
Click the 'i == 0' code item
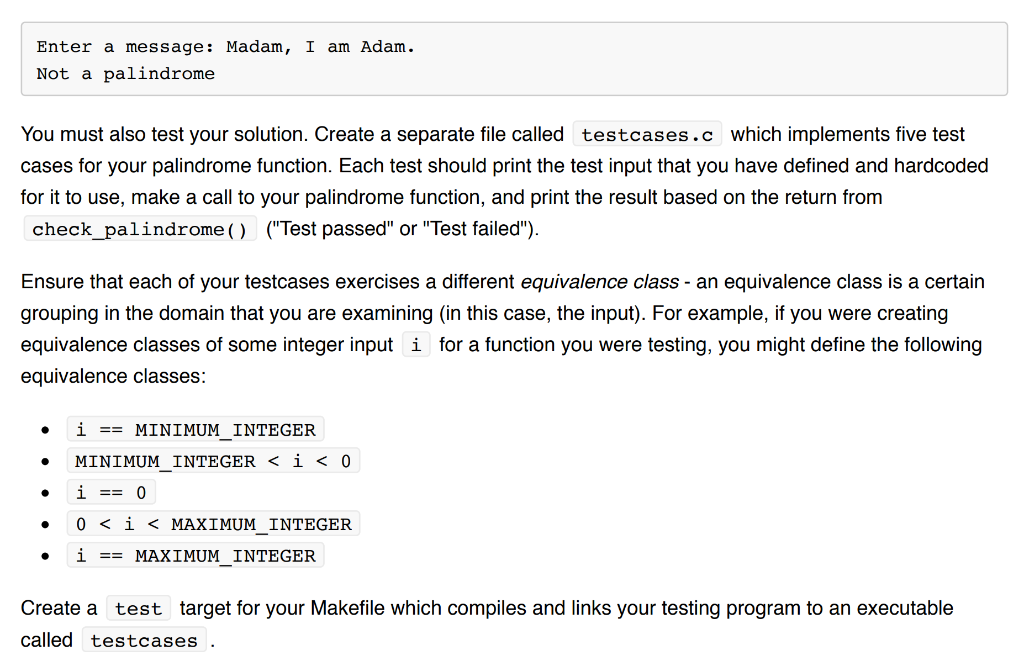(111, 492)
